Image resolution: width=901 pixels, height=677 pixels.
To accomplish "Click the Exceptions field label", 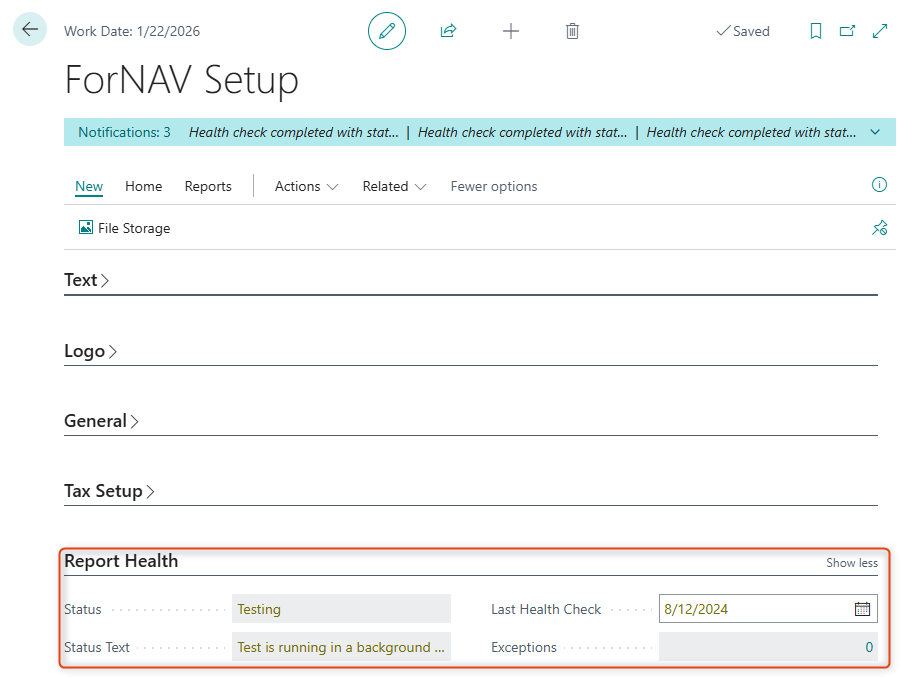I will [523, 647].
